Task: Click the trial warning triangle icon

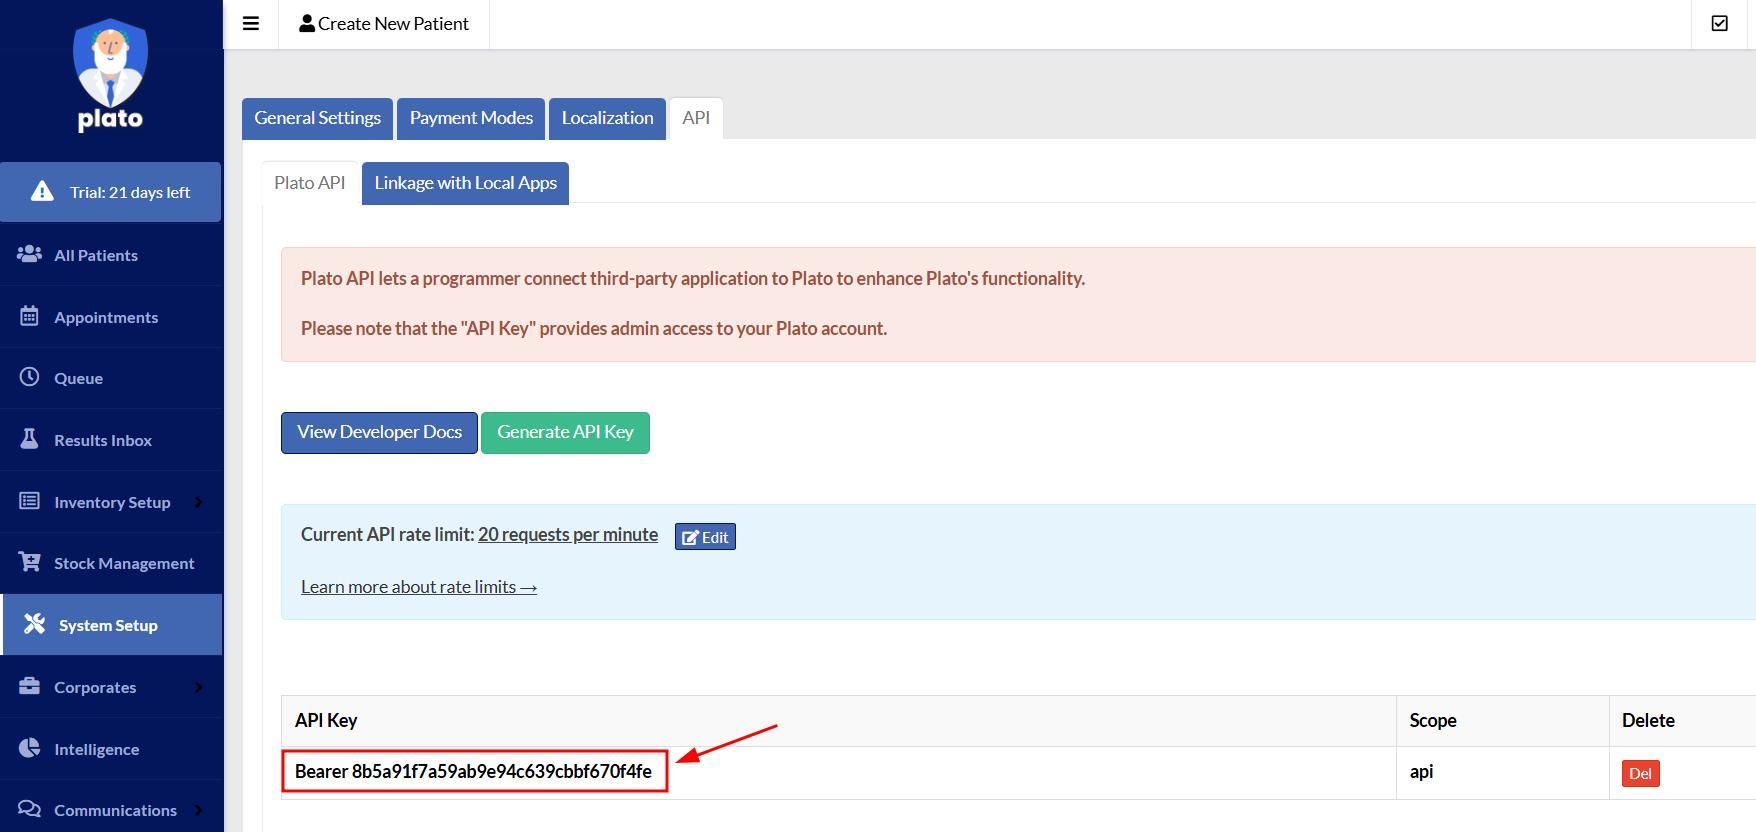Action: point(41,191)
